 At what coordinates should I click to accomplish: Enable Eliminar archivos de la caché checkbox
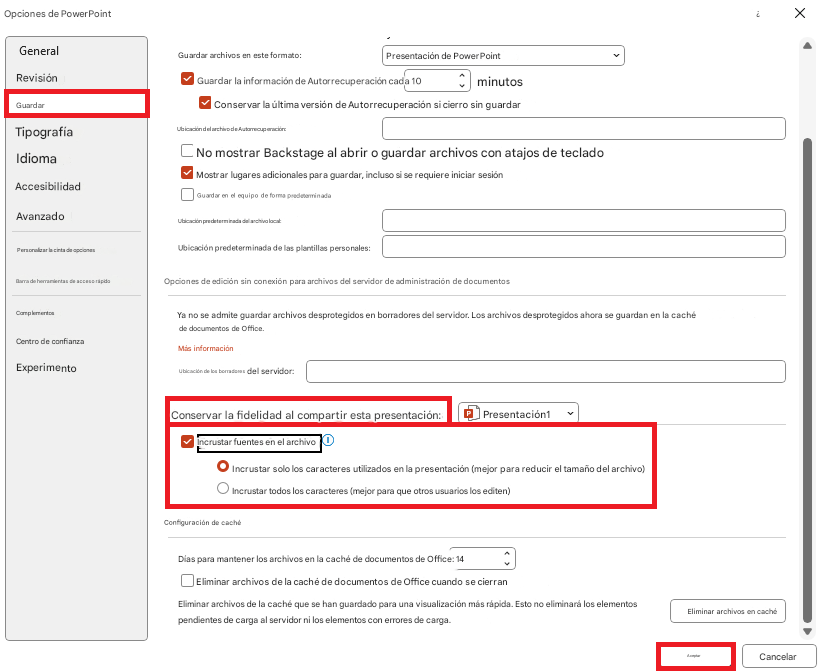click(x=187, y=580)
